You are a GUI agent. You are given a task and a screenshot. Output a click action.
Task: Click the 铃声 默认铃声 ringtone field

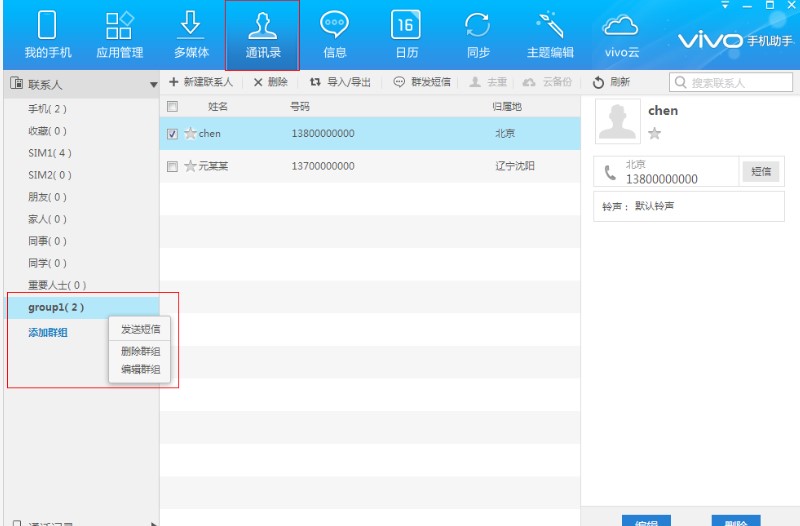(689, 206)
